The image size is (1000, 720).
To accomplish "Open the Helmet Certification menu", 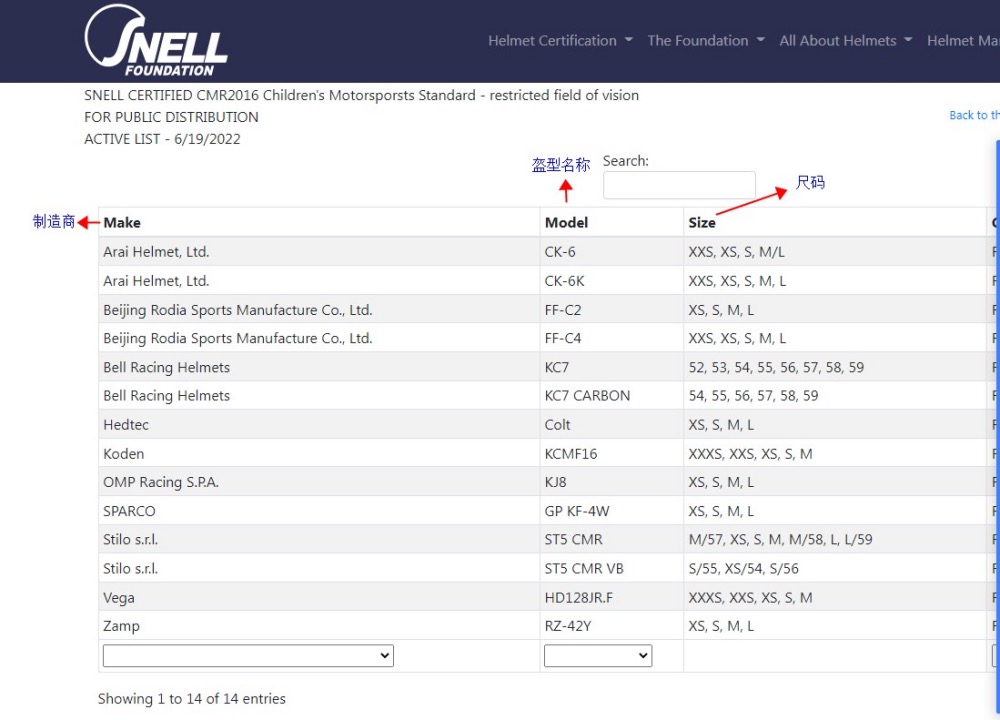I will tap(561, 41).
